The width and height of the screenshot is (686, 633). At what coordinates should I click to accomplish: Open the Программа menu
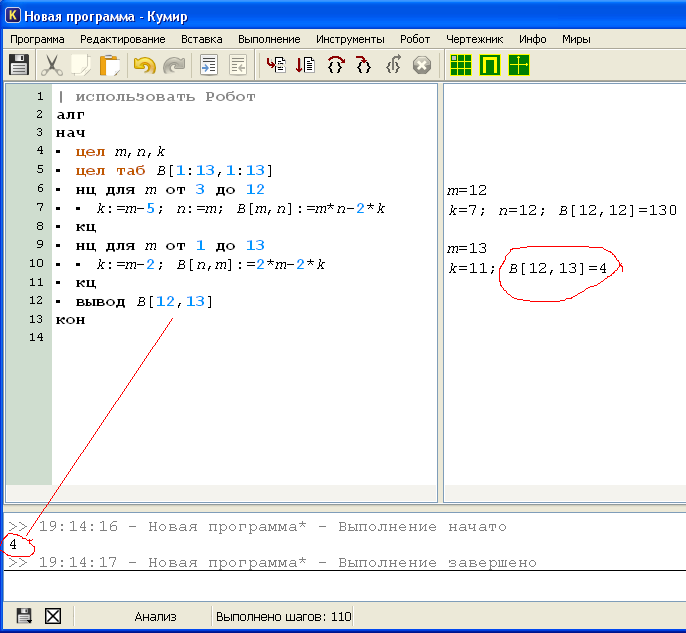click(37, 39)
